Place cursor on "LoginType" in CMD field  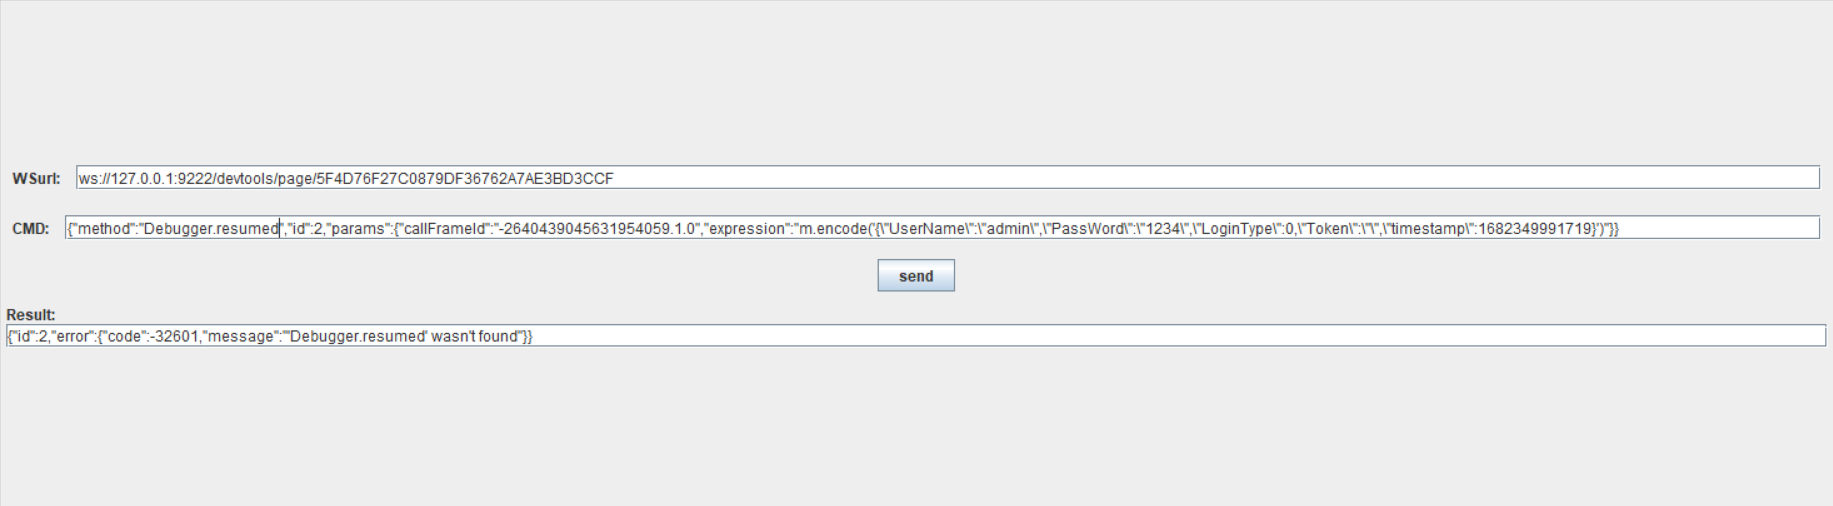click(x=1237, y=228)
